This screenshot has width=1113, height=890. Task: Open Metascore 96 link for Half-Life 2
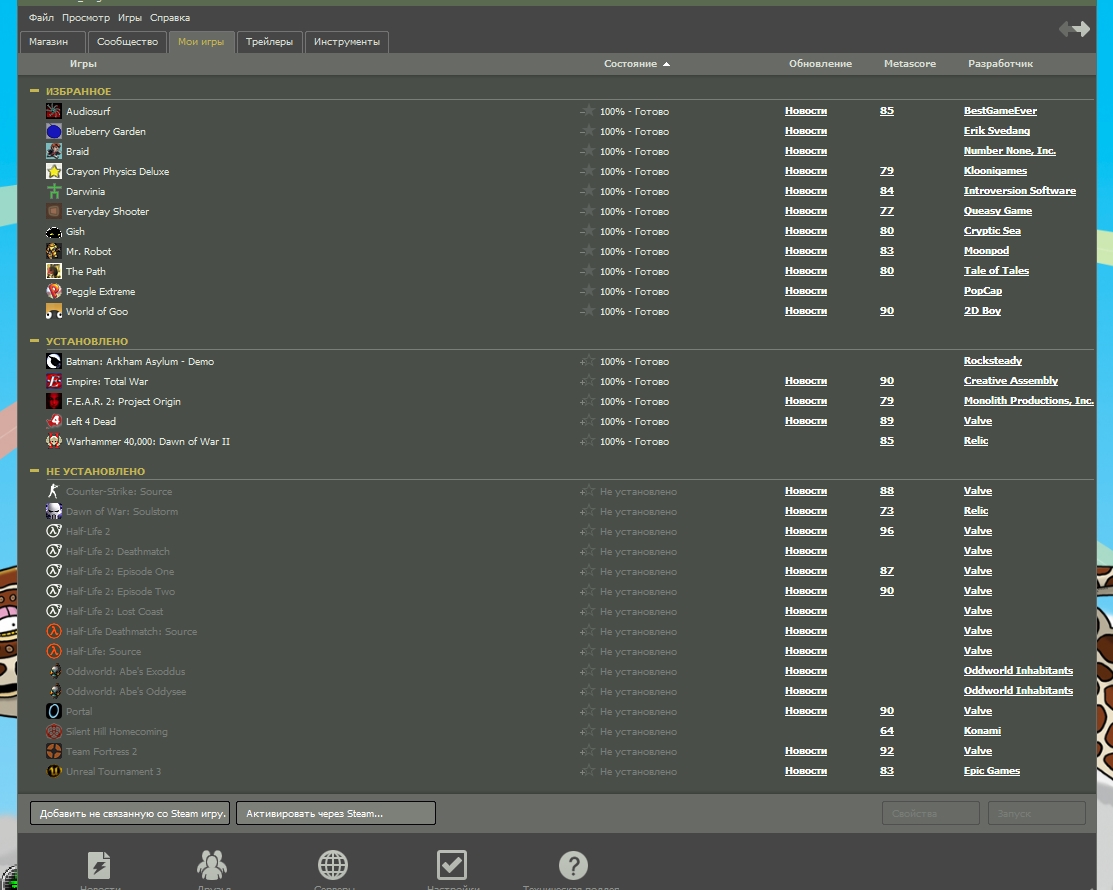coord(887,530)
